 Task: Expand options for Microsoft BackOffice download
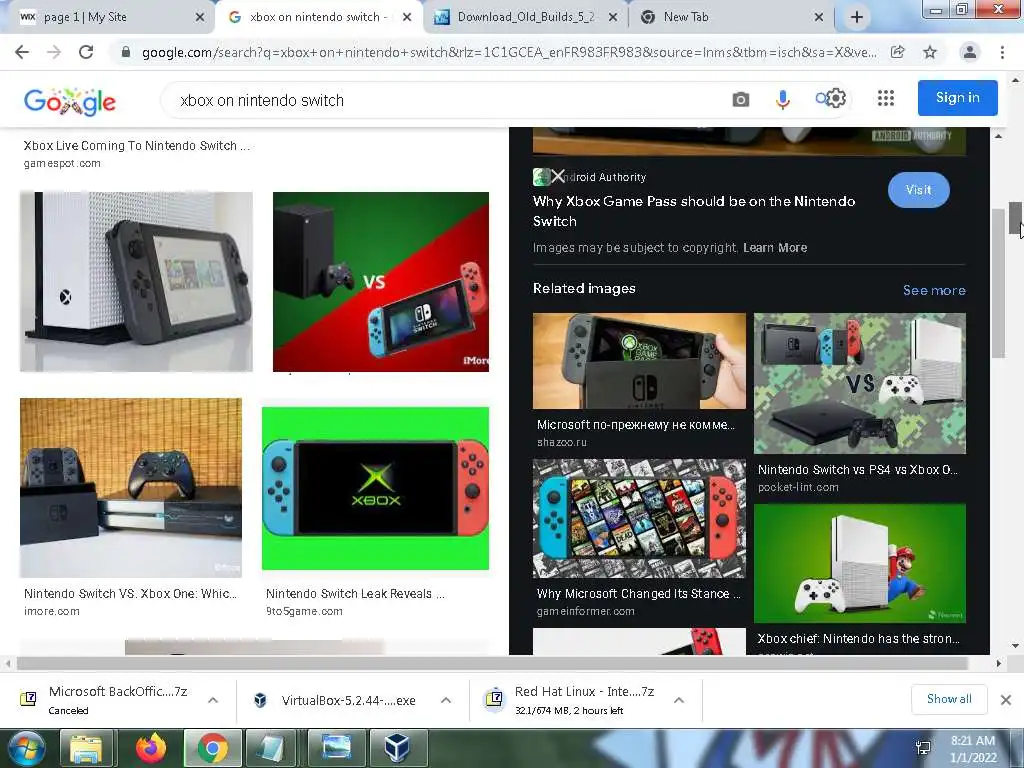pyautogui.click(x=213, y=700)
